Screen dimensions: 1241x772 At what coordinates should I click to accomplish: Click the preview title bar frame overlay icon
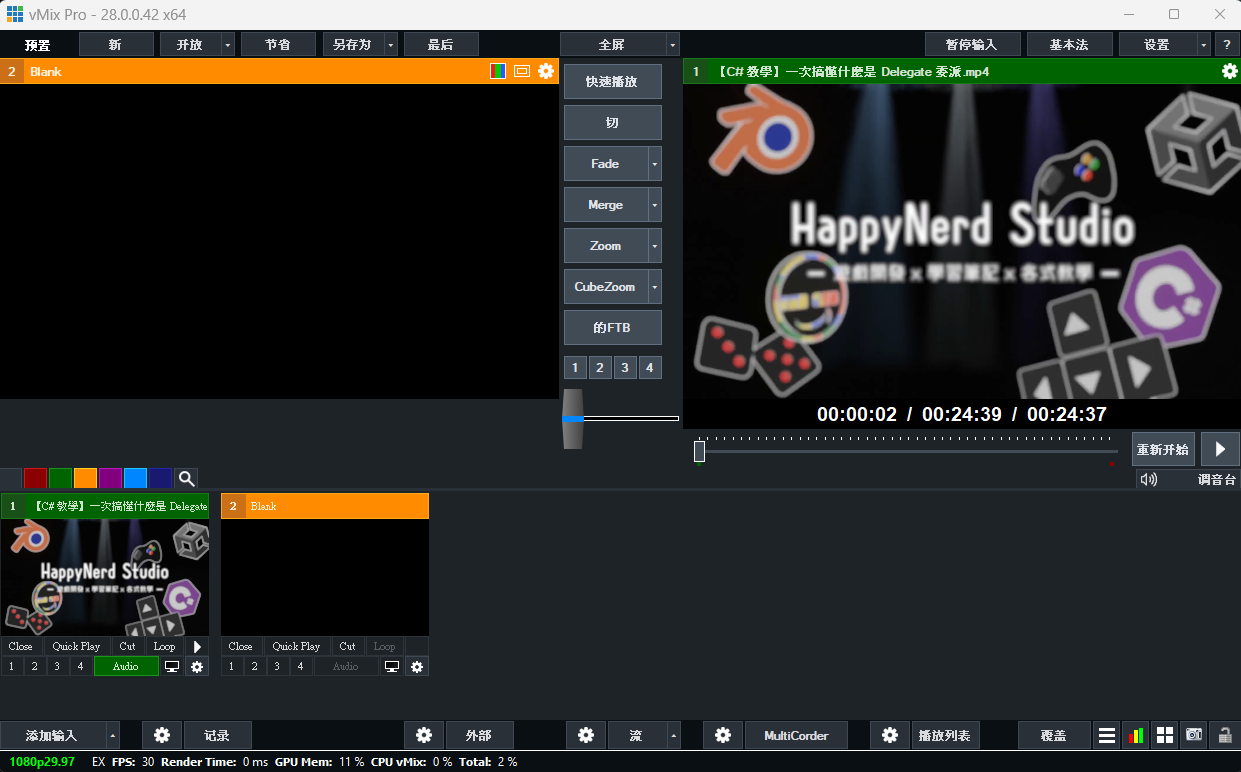point(522,71)
